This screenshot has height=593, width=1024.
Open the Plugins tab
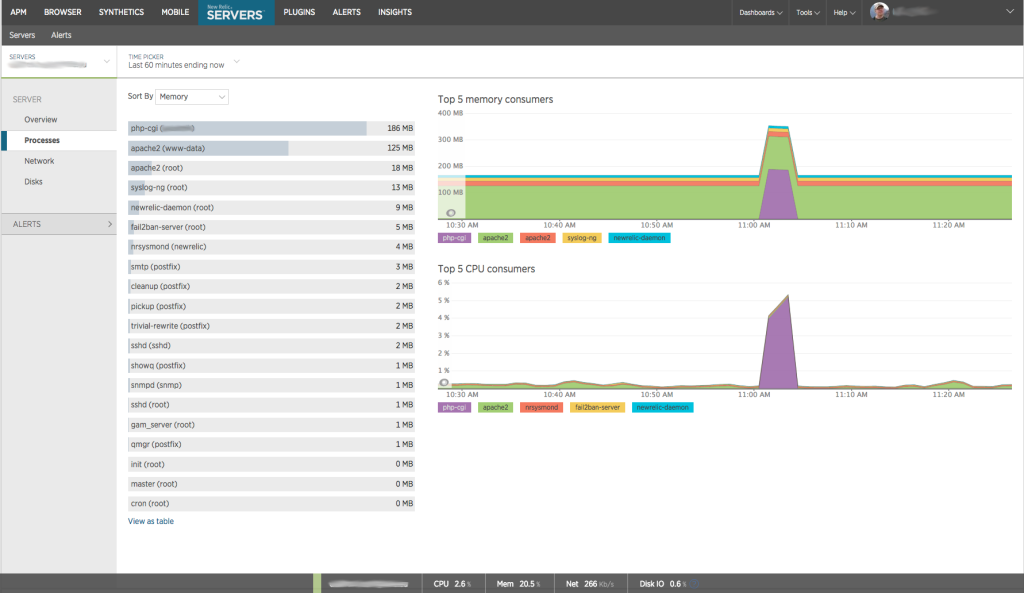[x=299, y=12]
